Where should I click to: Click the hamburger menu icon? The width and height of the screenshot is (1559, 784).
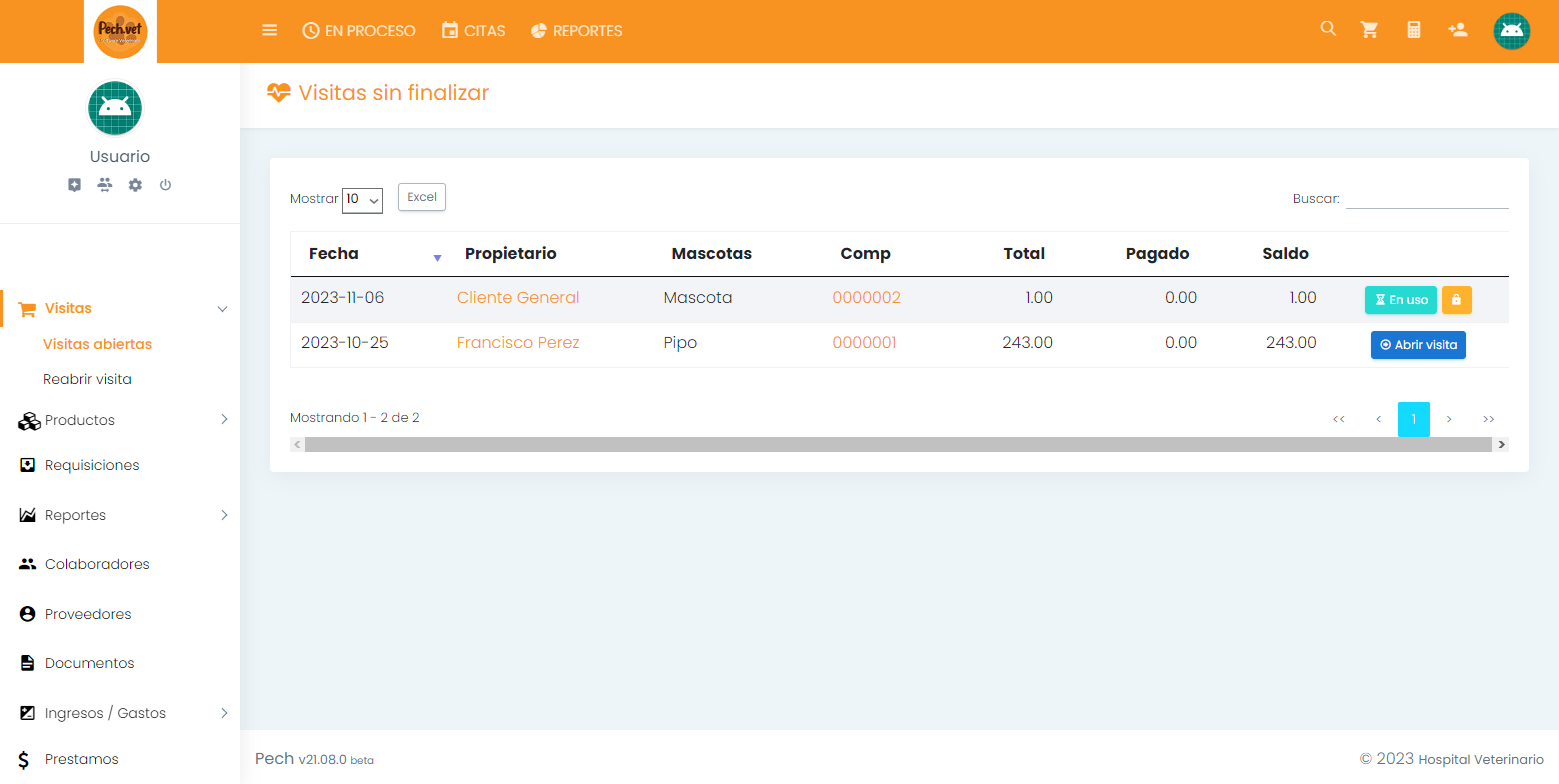(x=269, y=30)
